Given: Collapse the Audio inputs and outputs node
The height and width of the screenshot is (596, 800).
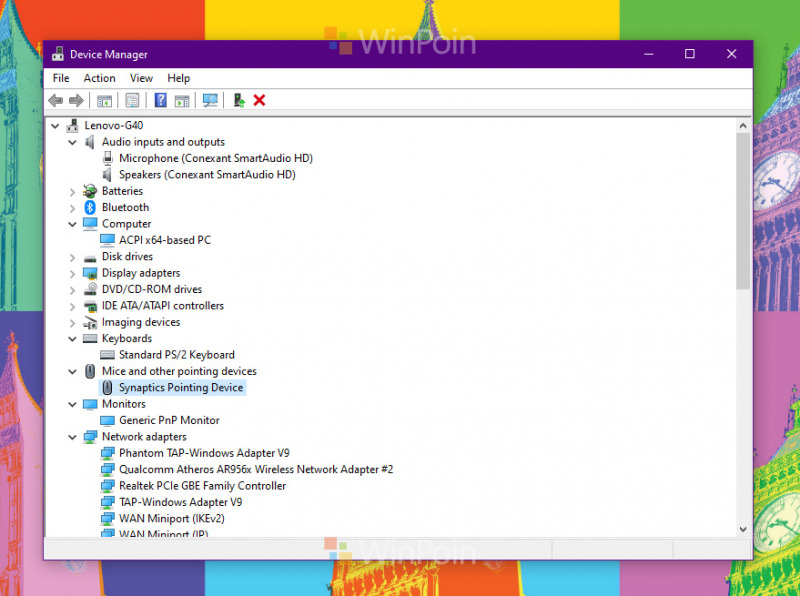Looking at the screenshot, I should pyautogui.click(x=72, y=142).
